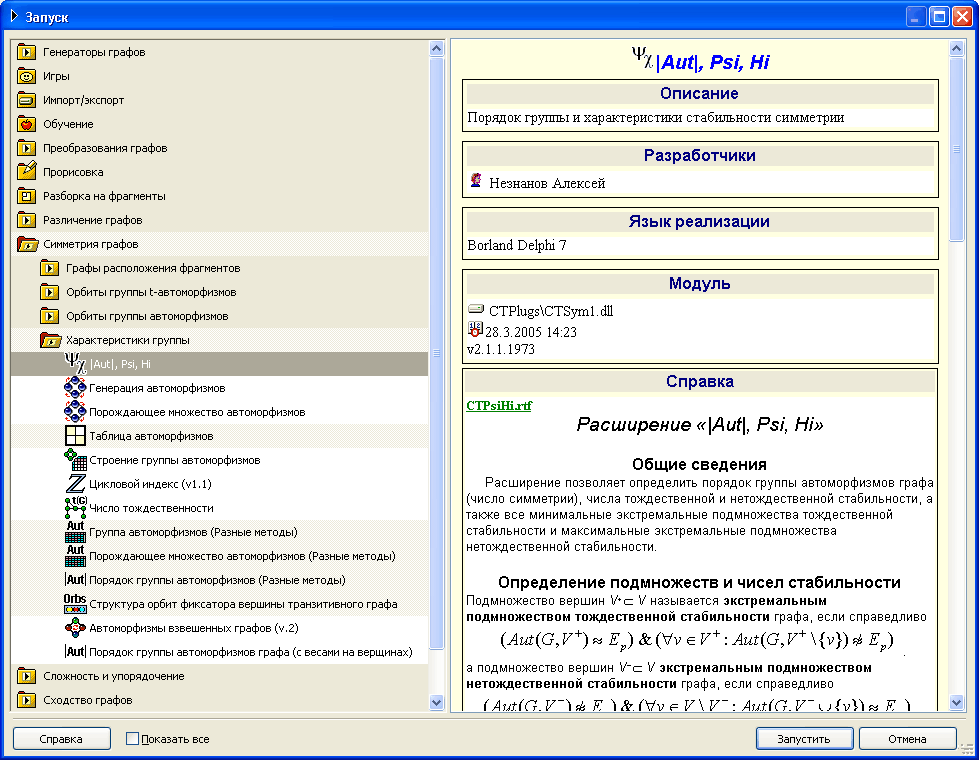Click Aut icon of Группа автоморфизмов (Разные методы)

pos(75,532)
